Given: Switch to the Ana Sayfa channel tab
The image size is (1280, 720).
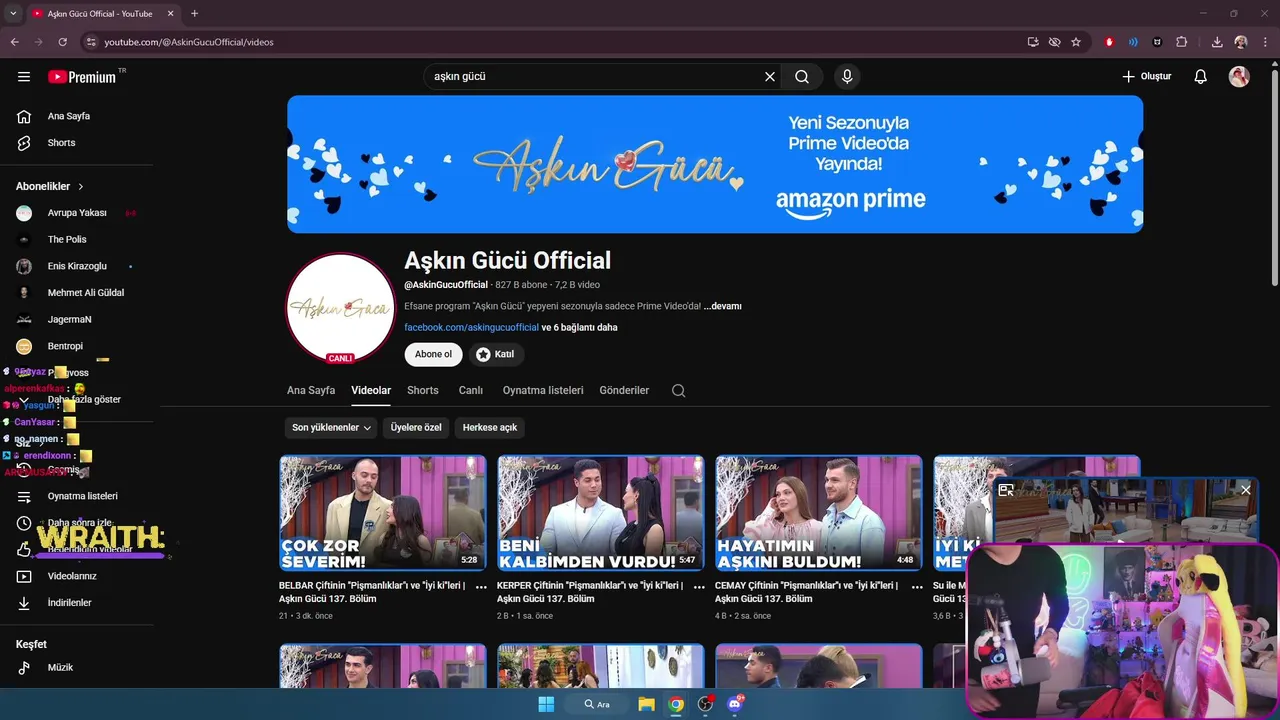Looking at the screenshot, I should (x=311, y=391).
